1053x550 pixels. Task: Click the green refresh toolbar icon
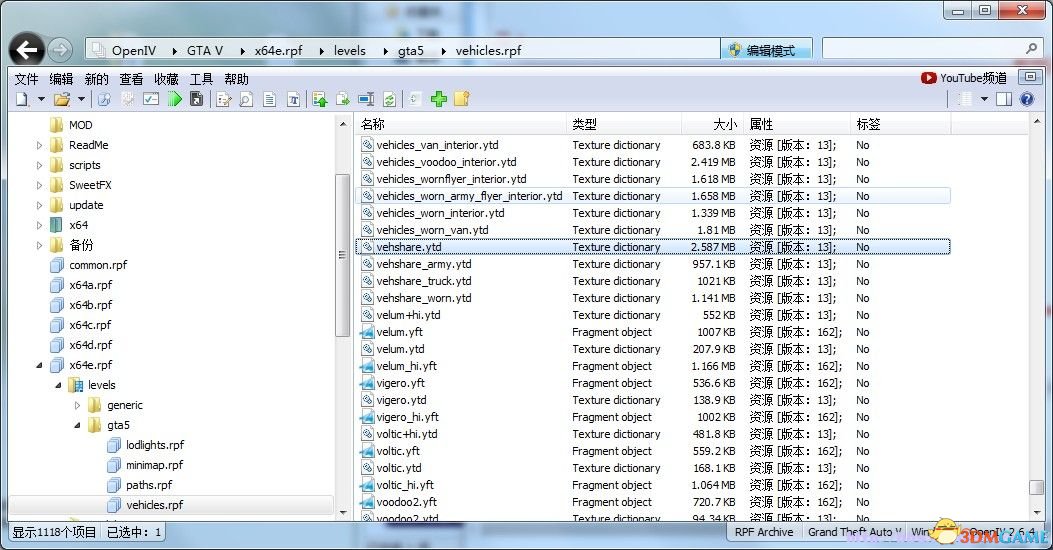(x=390, y=100)
